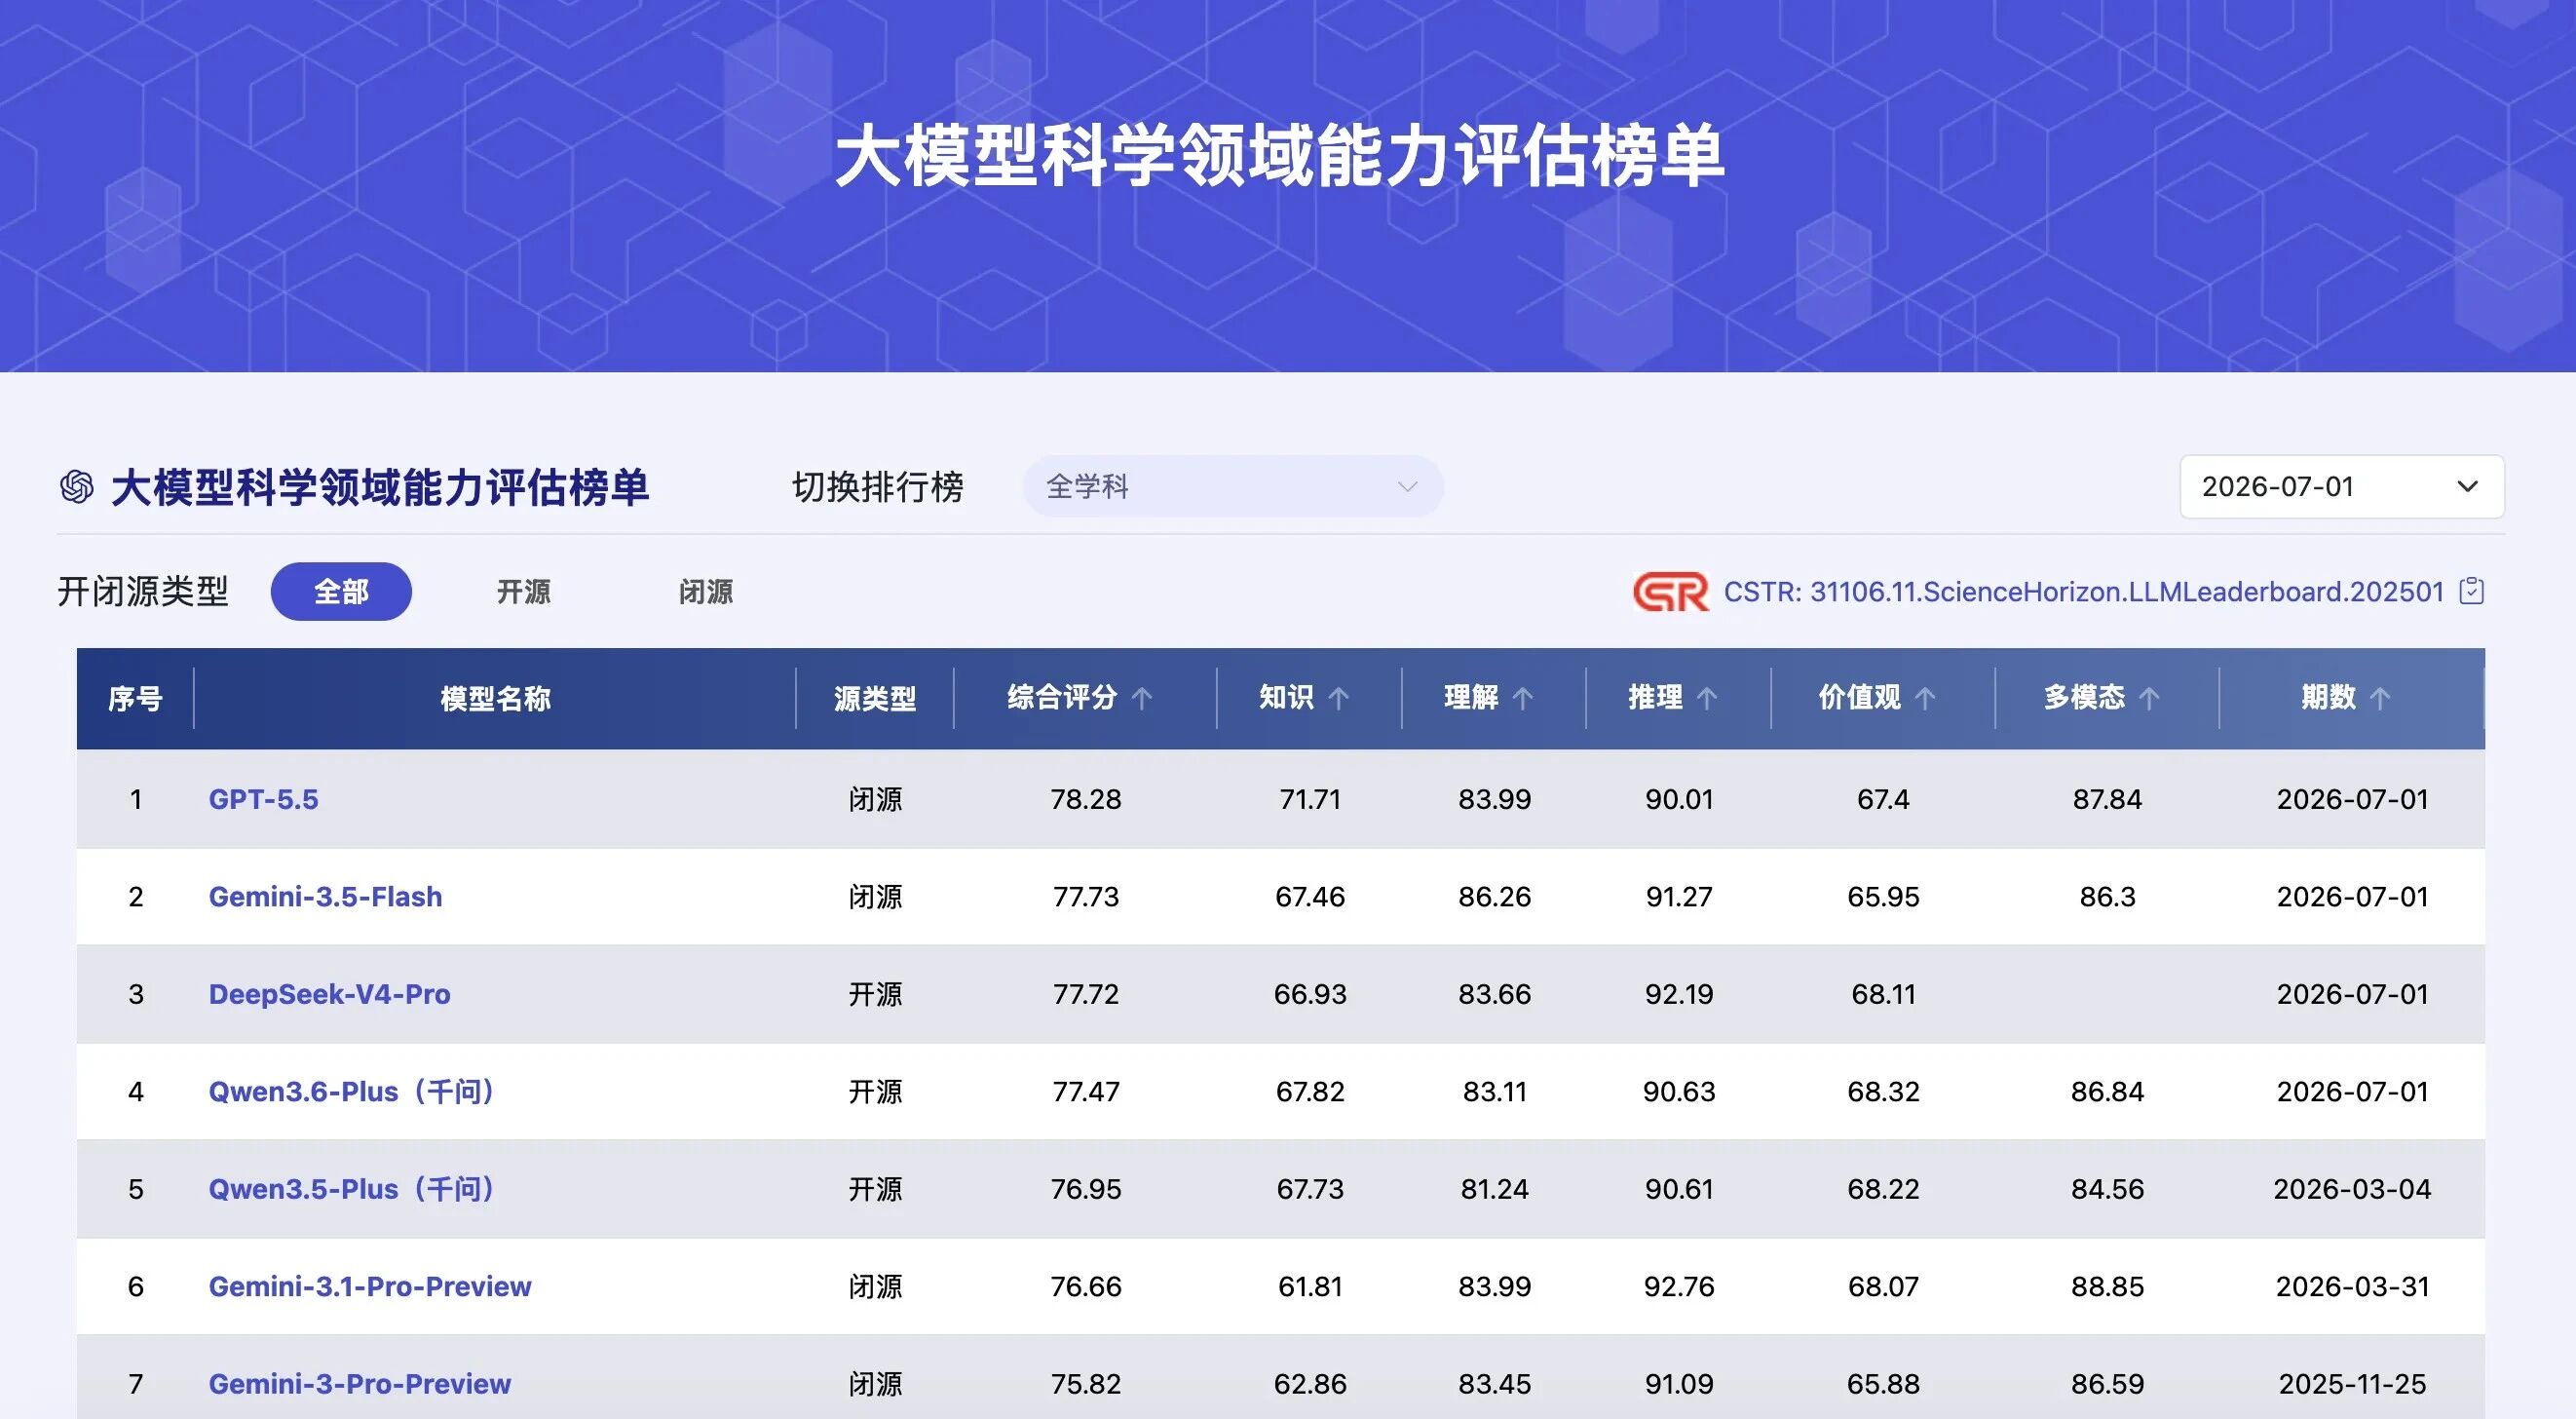The image size is (2576, 1419).
Task: Click the 开闭源类型 label
Action: click(143, 591)
